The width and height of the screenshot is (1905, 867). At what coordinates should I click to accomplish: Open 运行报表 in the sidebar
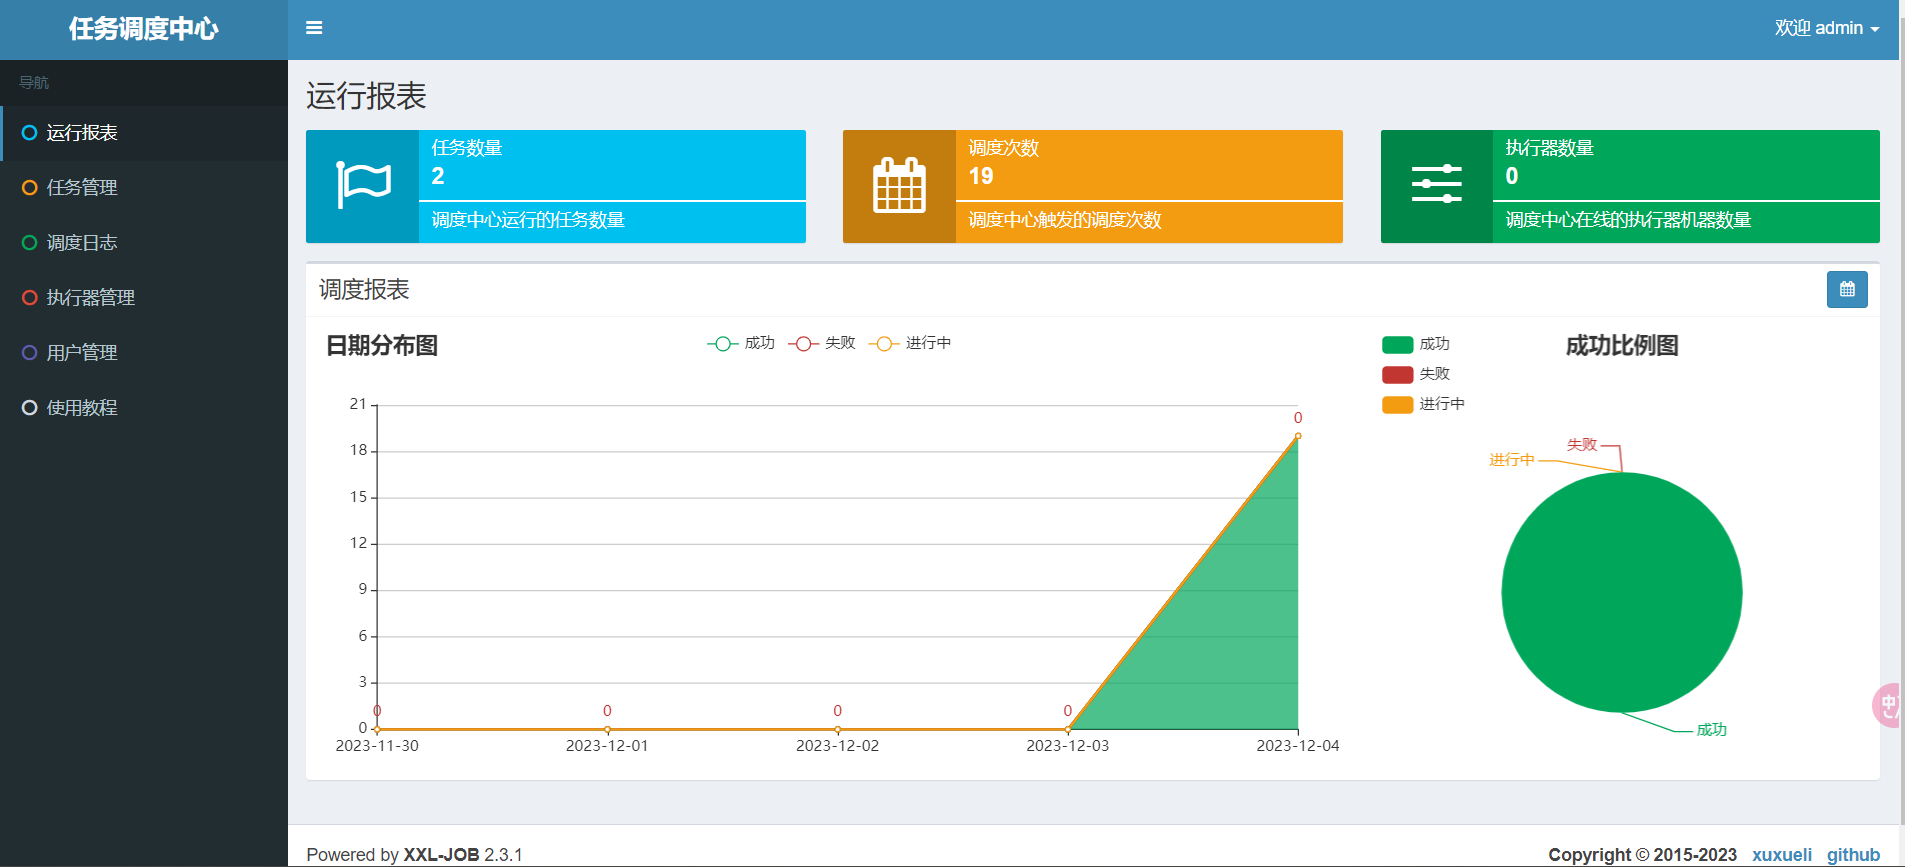(x=144, y=133)
